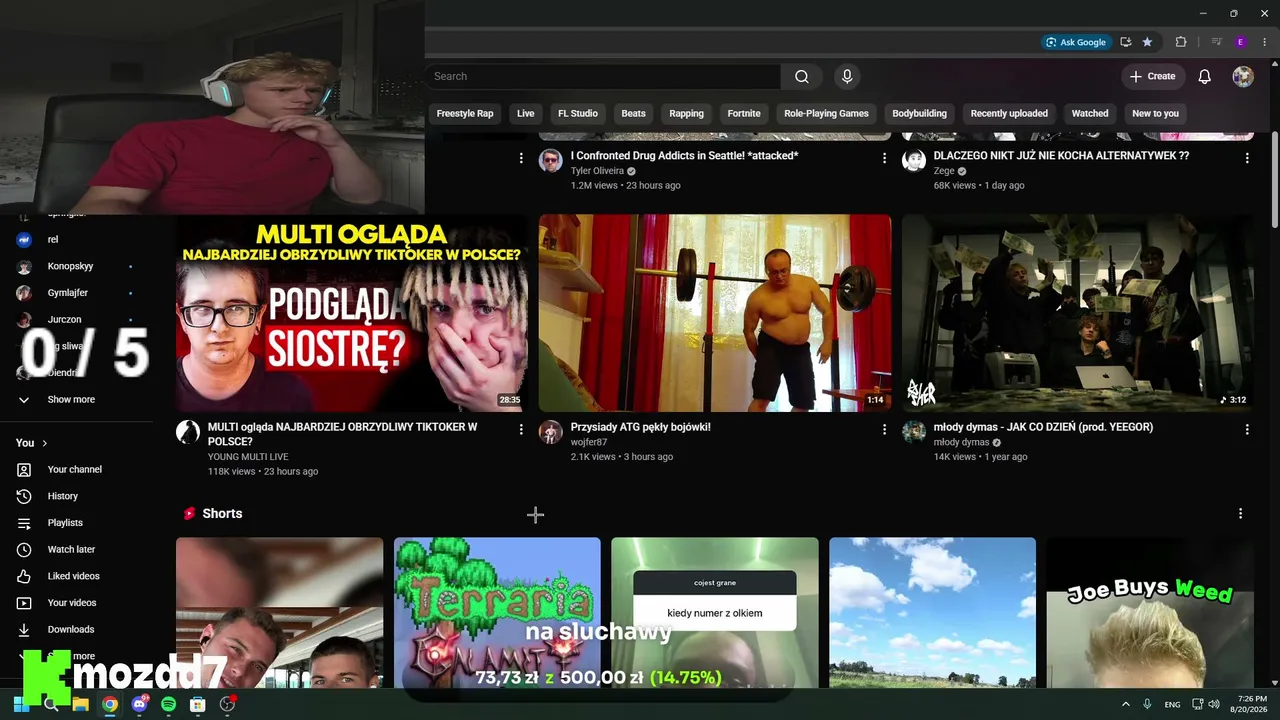
Task: Select the Live filter chip
Action: (526, 114)
